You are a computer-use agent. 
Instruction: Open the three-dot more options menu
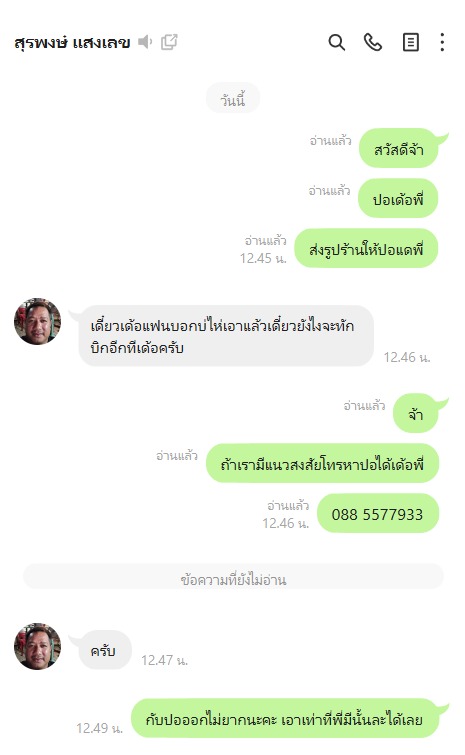442,42
